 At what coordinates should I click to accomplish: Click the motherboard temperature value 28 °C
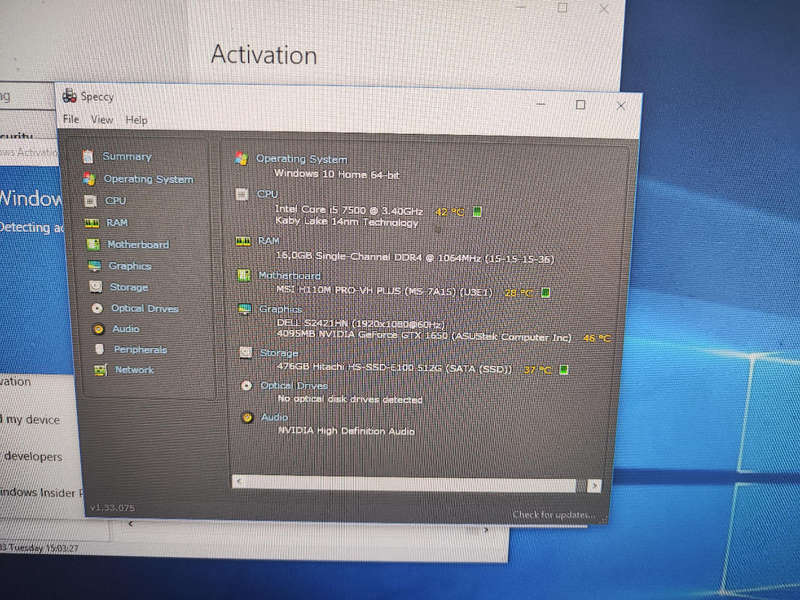tap(518, 293)
